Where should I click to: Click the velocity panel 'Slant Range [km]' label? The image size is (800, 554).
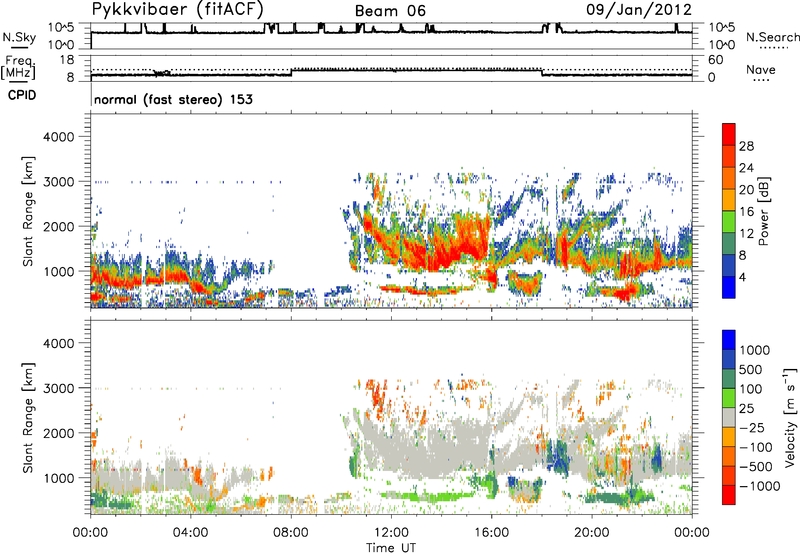point(28,417)
